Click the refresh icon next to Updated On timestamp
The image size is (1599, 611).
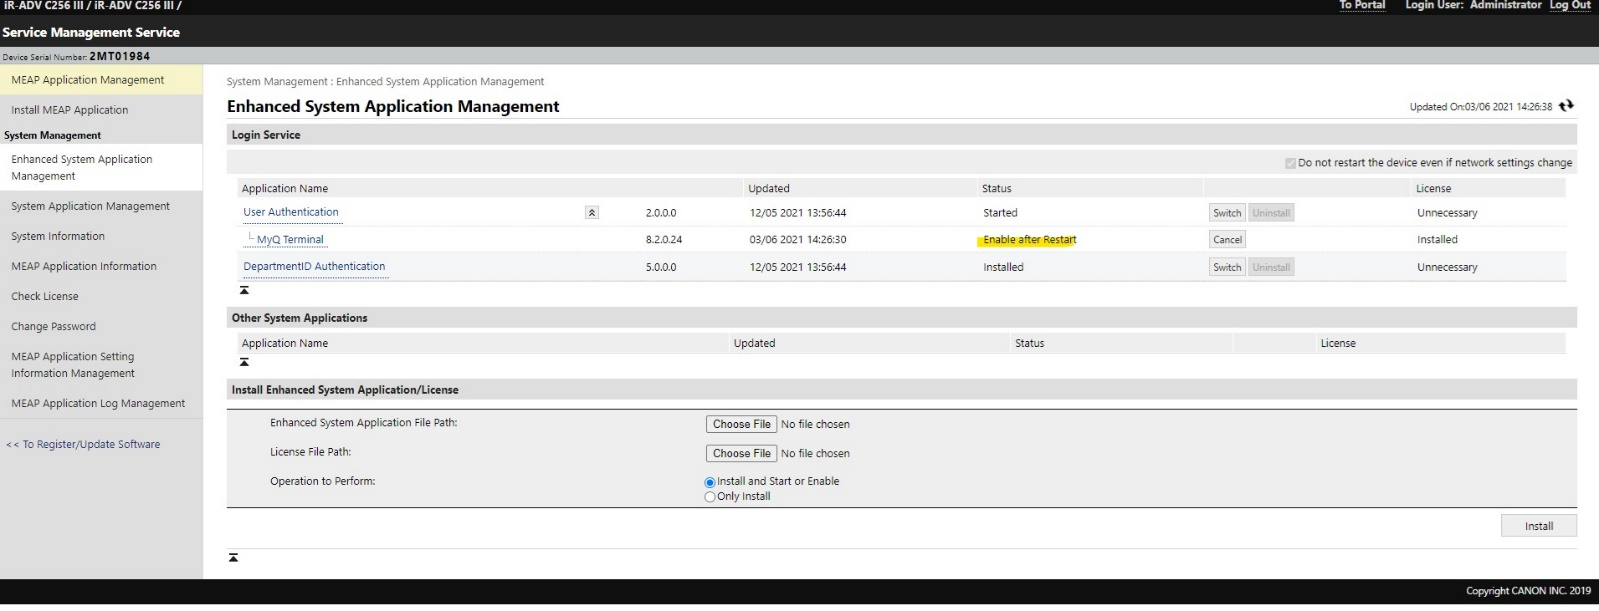[1566, 106]
